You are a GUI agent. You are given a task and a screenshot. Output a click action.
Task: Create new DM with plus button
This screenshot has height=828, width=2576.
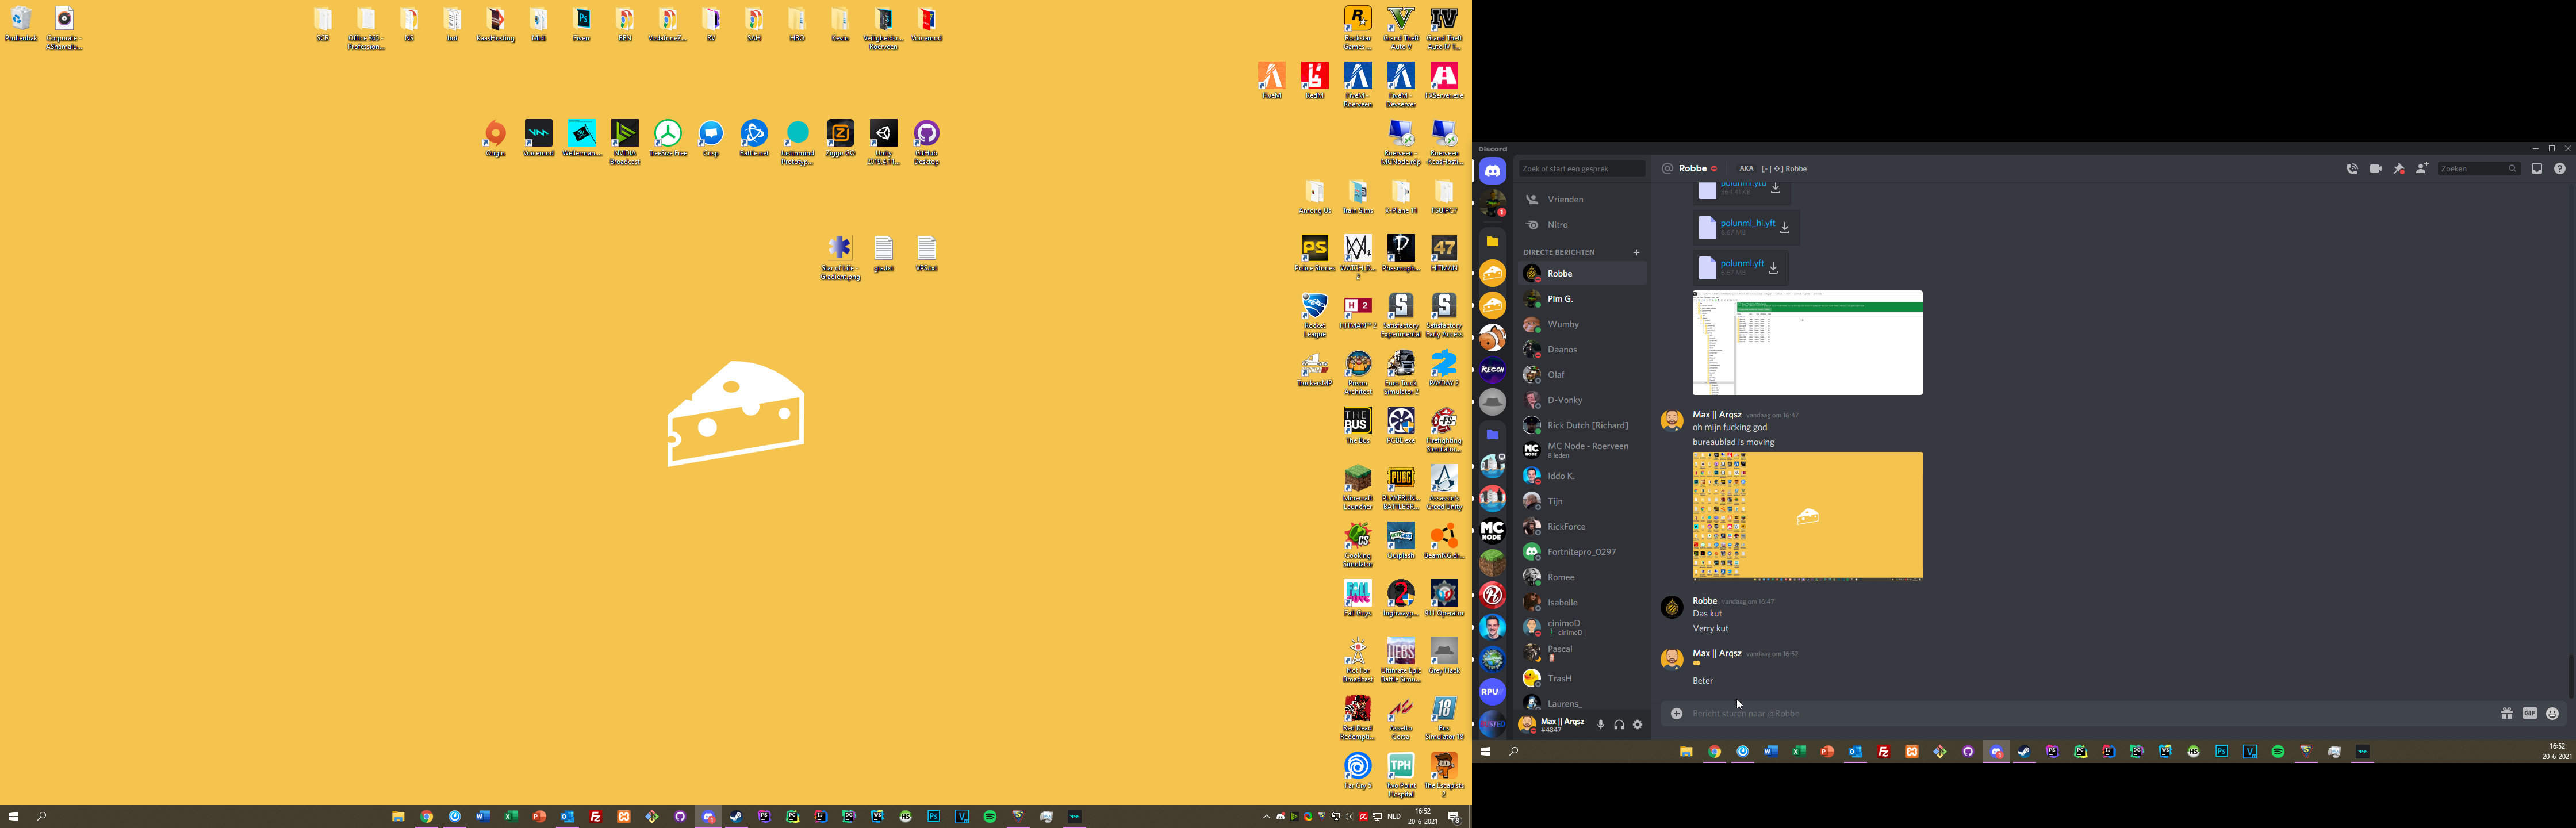click(1636, 252)
